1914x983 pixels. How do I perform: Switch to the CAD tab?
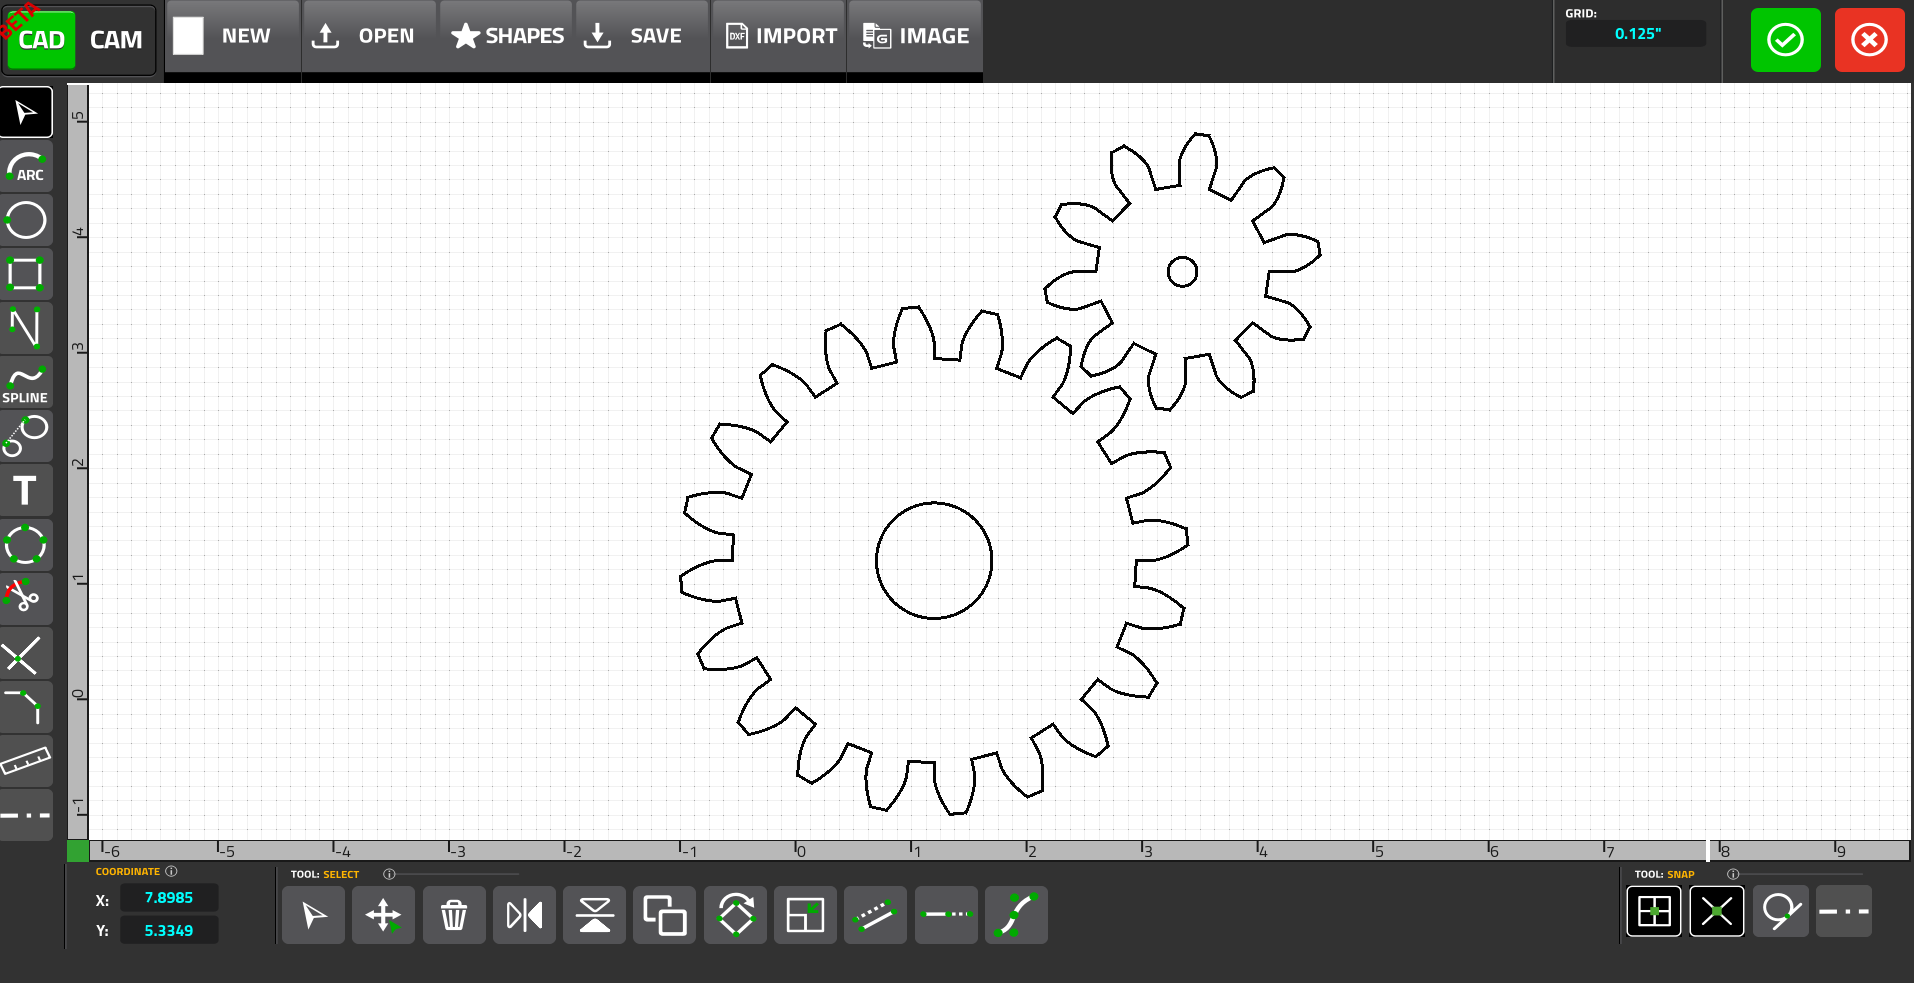41,39
